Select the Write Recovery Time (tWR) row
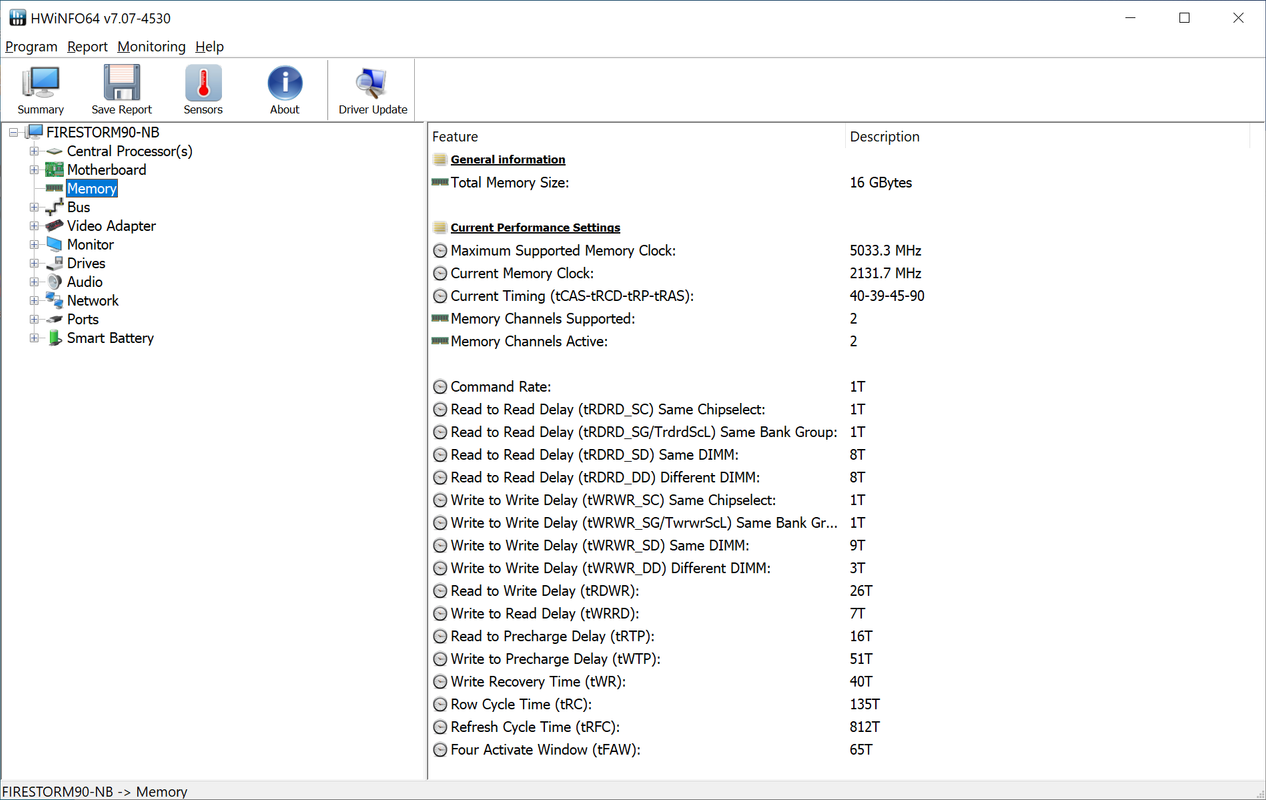Image resolution: width=1266 pixels, height=800 pixels. pos(840,682)
